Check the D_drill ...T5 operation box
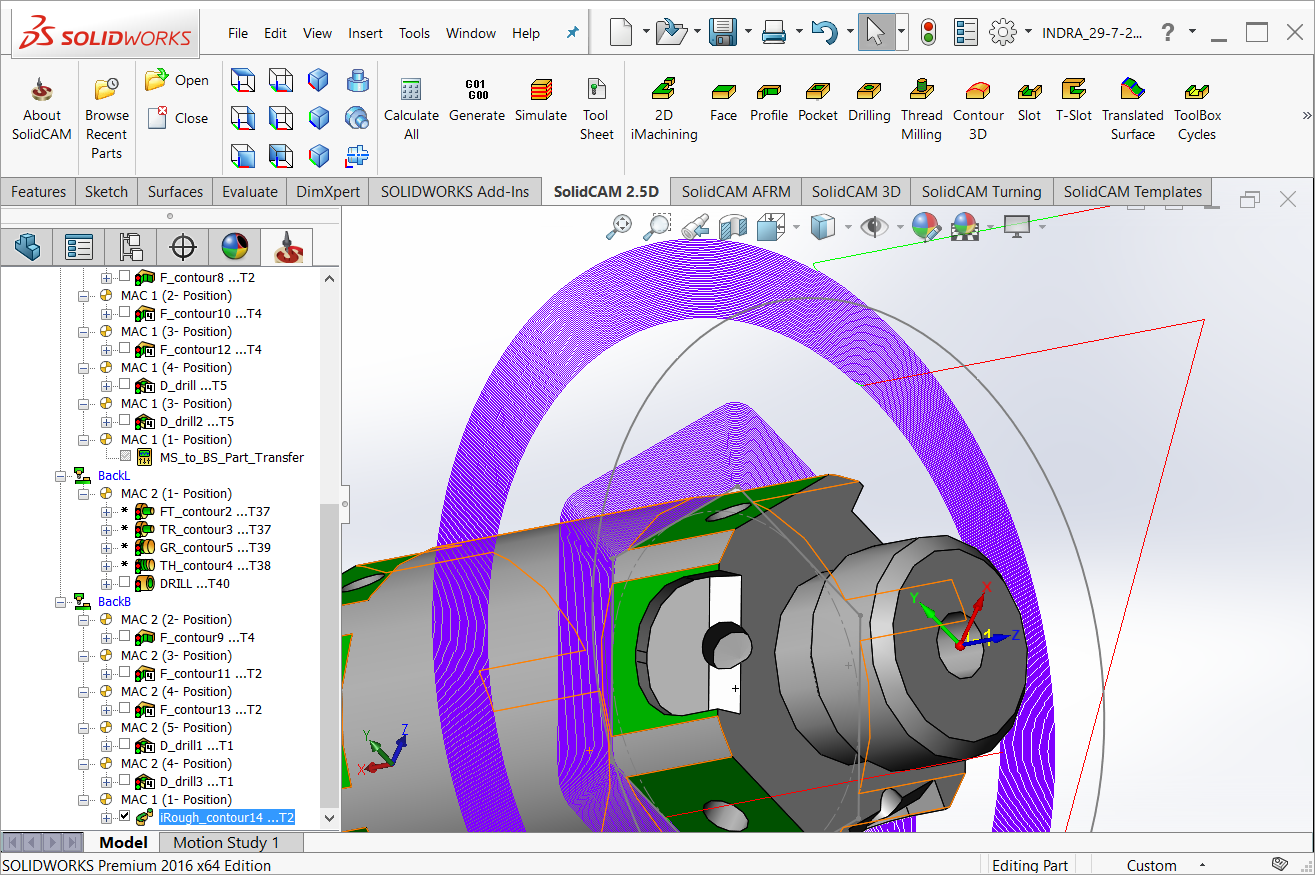The height and width of the screenshot is (875, 1315). pos(124,385)
